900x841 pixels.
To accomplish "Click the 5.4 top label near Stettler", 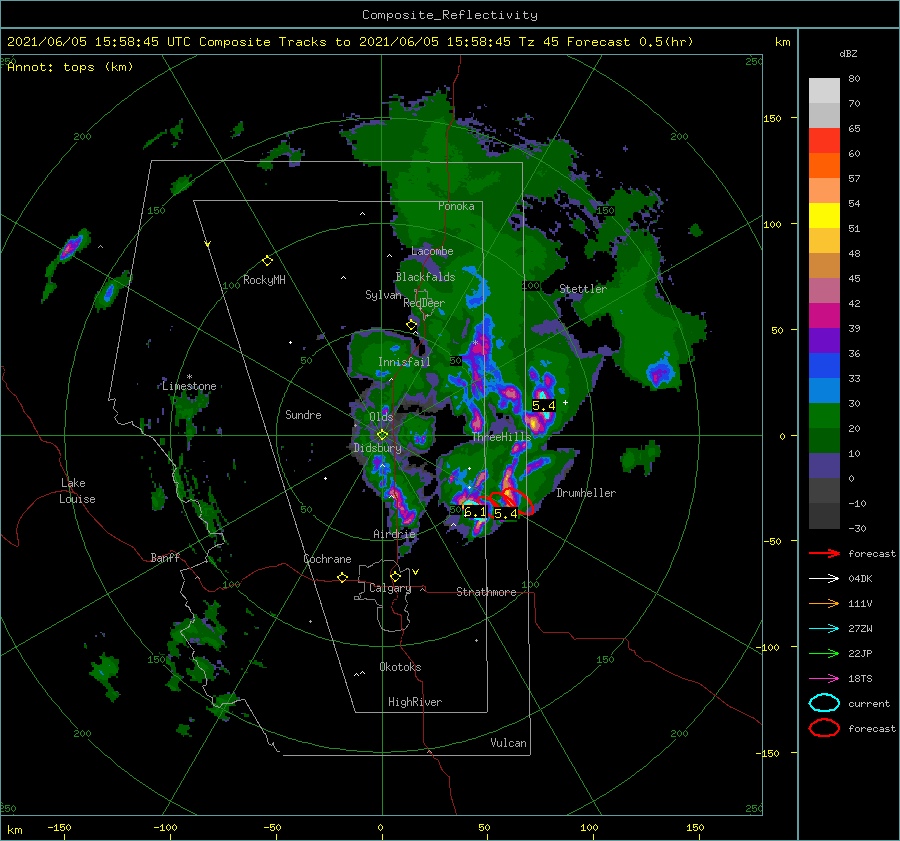I will click(x=544, y=406).
